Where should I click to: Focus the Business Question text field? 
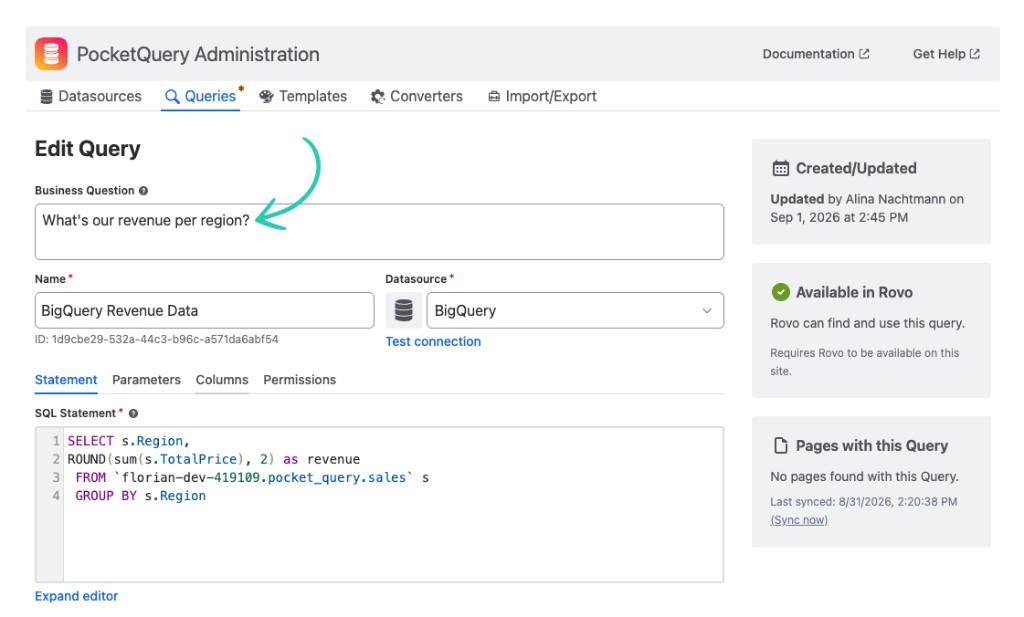pyautogui.click(x=379, y=232)
